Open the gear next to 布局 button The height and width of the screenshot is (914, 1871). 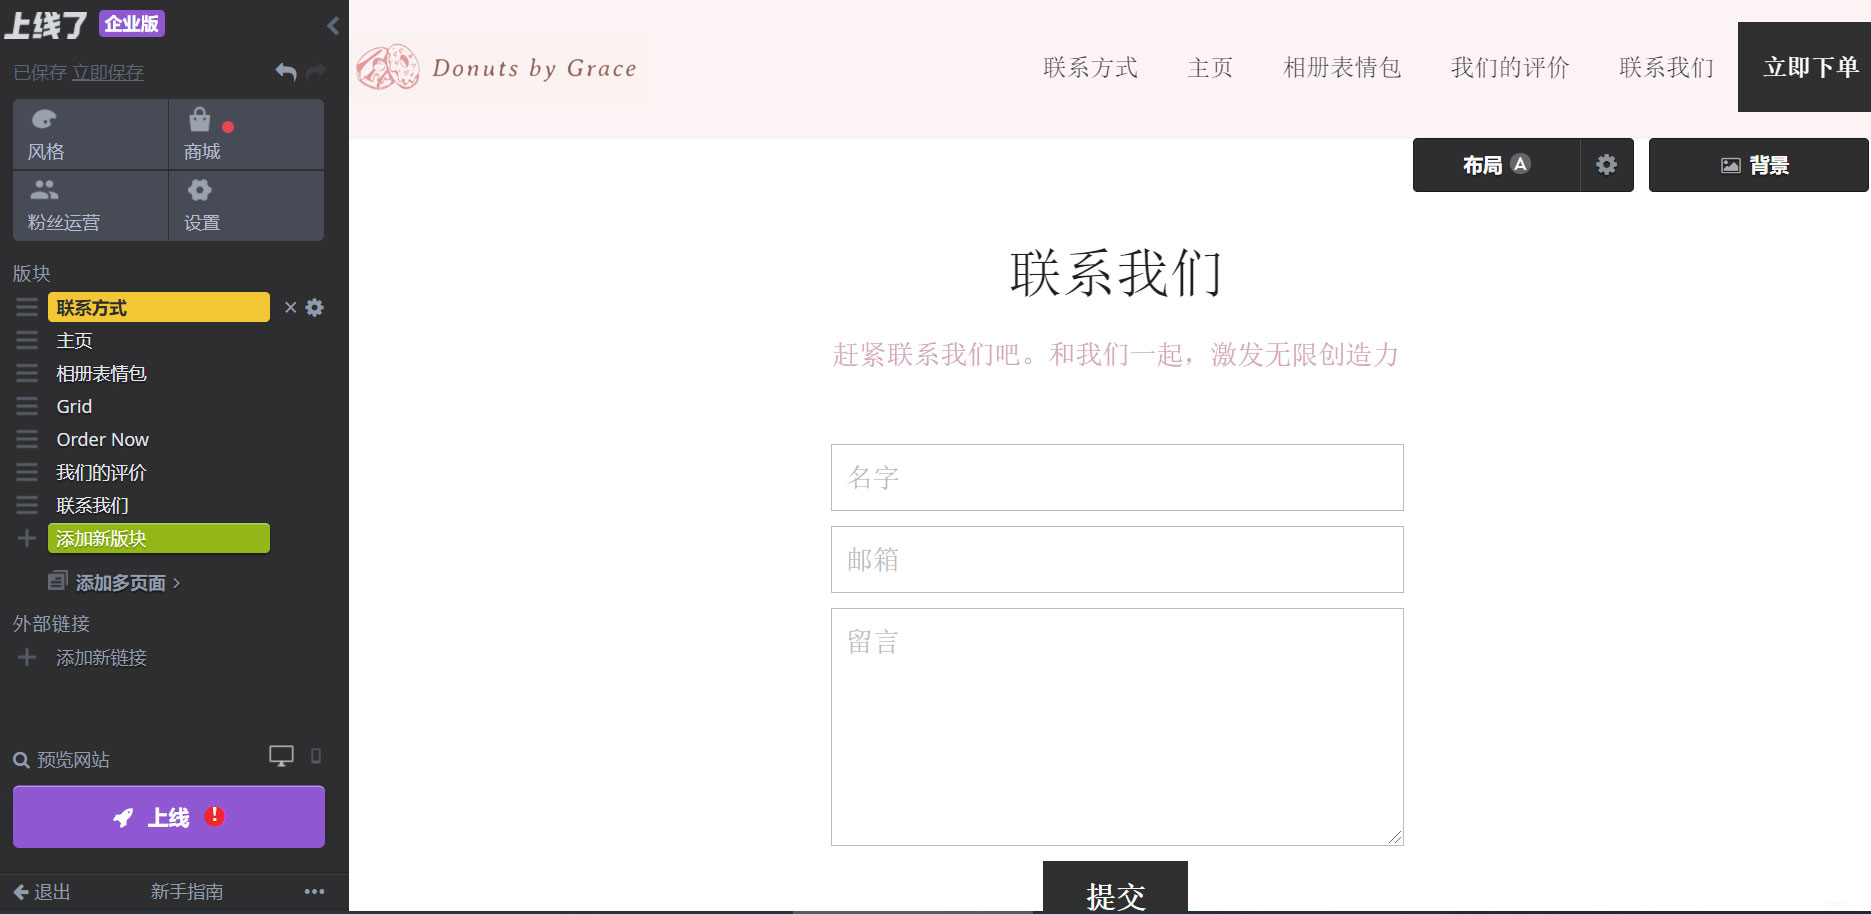[x=1606, y=165]
